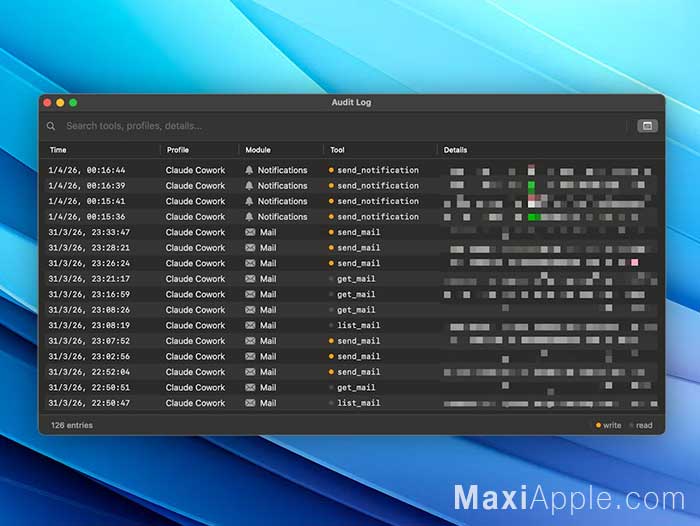Click orange write dot in 23:33:47 row
This screenshot has width=700, height=526.
pos(331,232)
